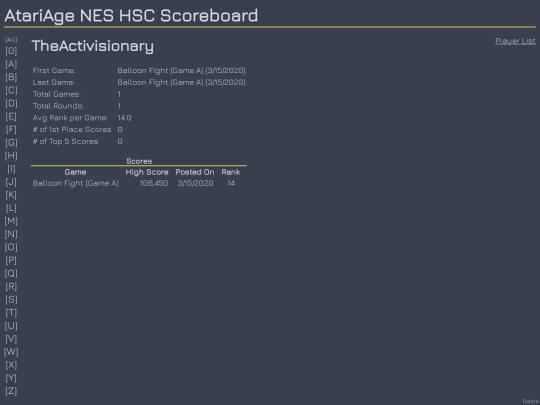Screen dimensions: 540x405
Task: Filter players by letter [S]
Action: 11,300
